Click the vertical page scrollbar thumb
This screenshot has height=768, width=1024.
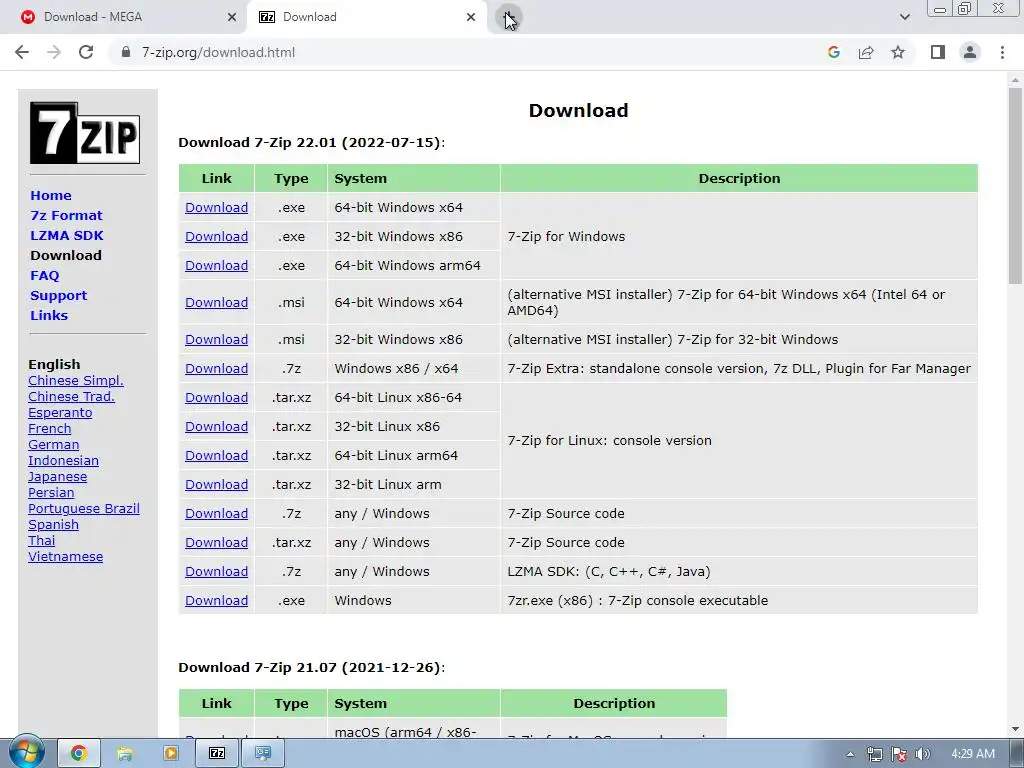[1015, 186]
